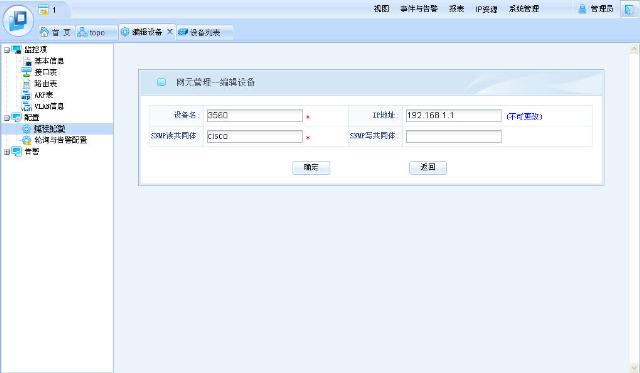Click the 确定 confirm button

point(311,167)
